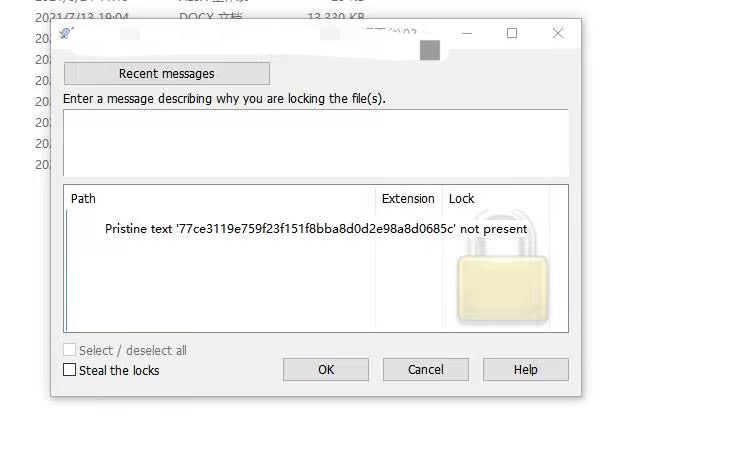
Task: Click the blank header right of Lock
Action: (559, 198)
